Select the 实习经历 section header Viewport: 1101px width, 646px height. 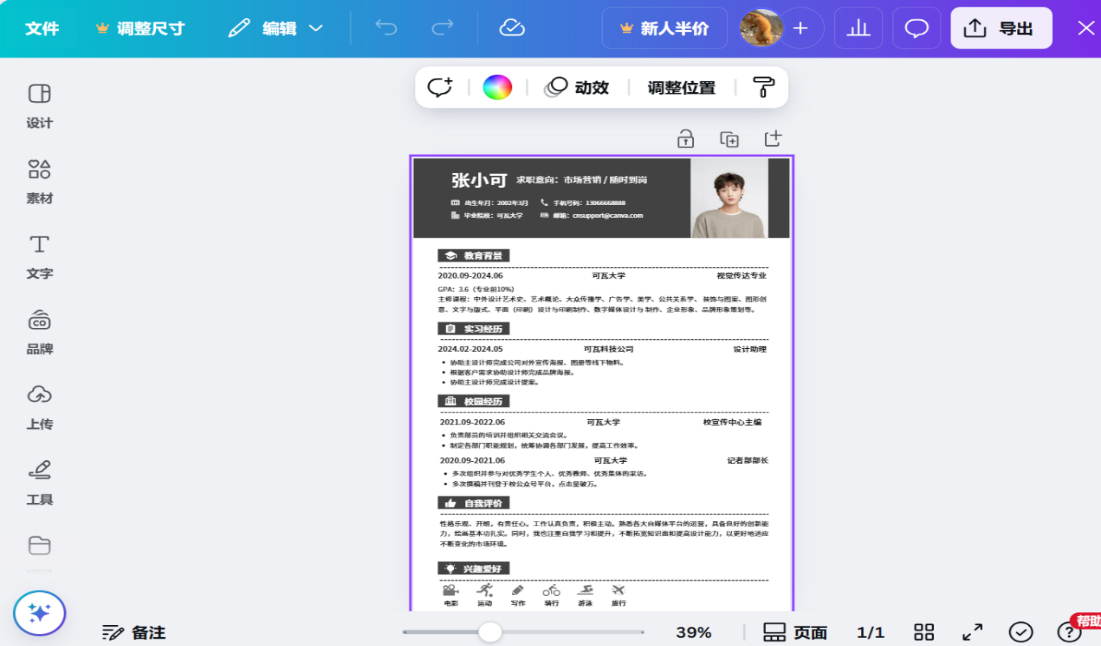click(x=474, y=329)
